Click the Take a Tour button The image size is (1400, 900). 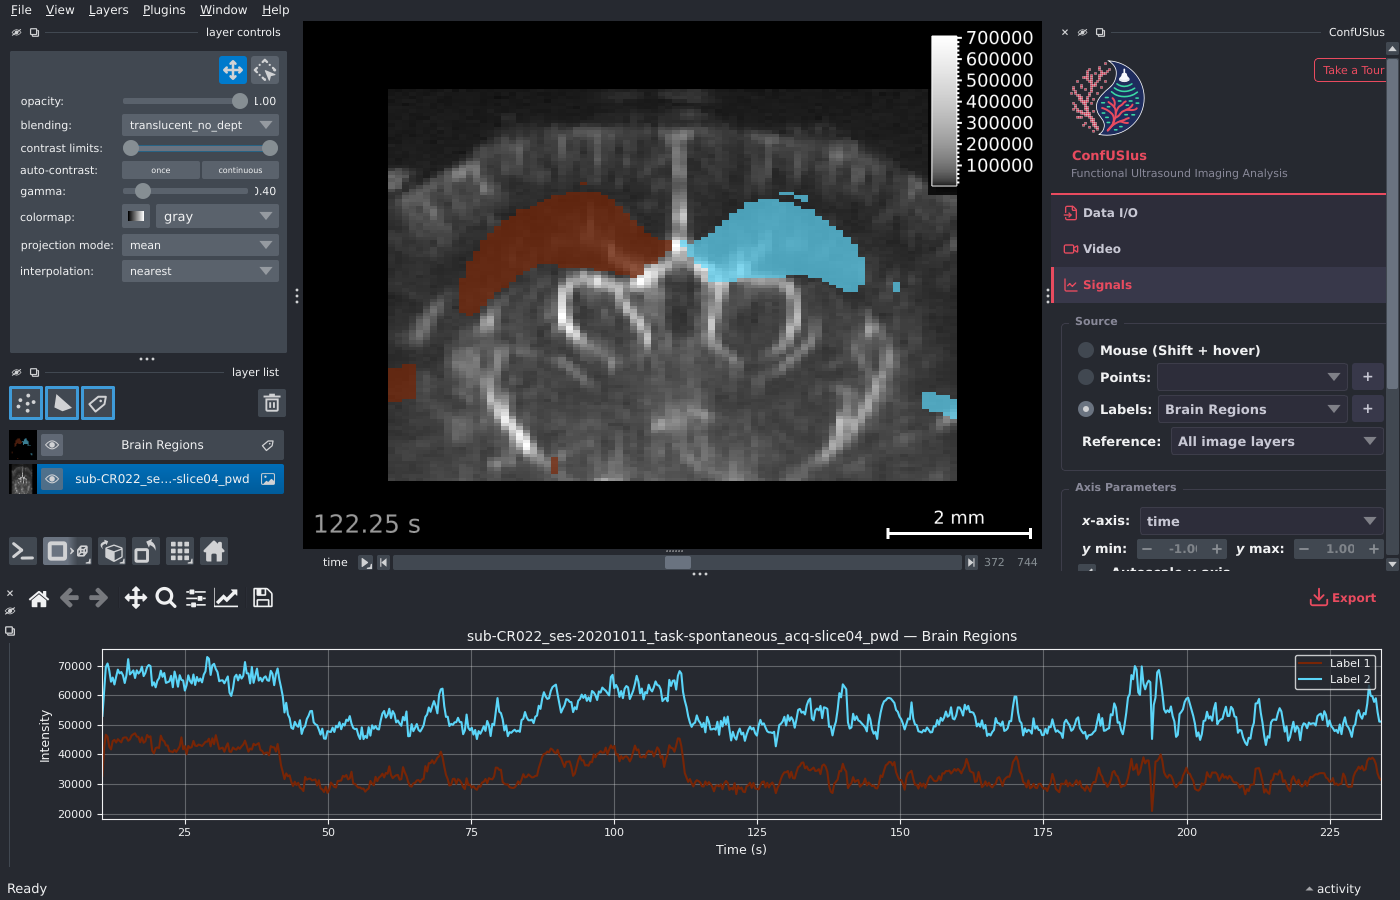(x=1351, y=70)
